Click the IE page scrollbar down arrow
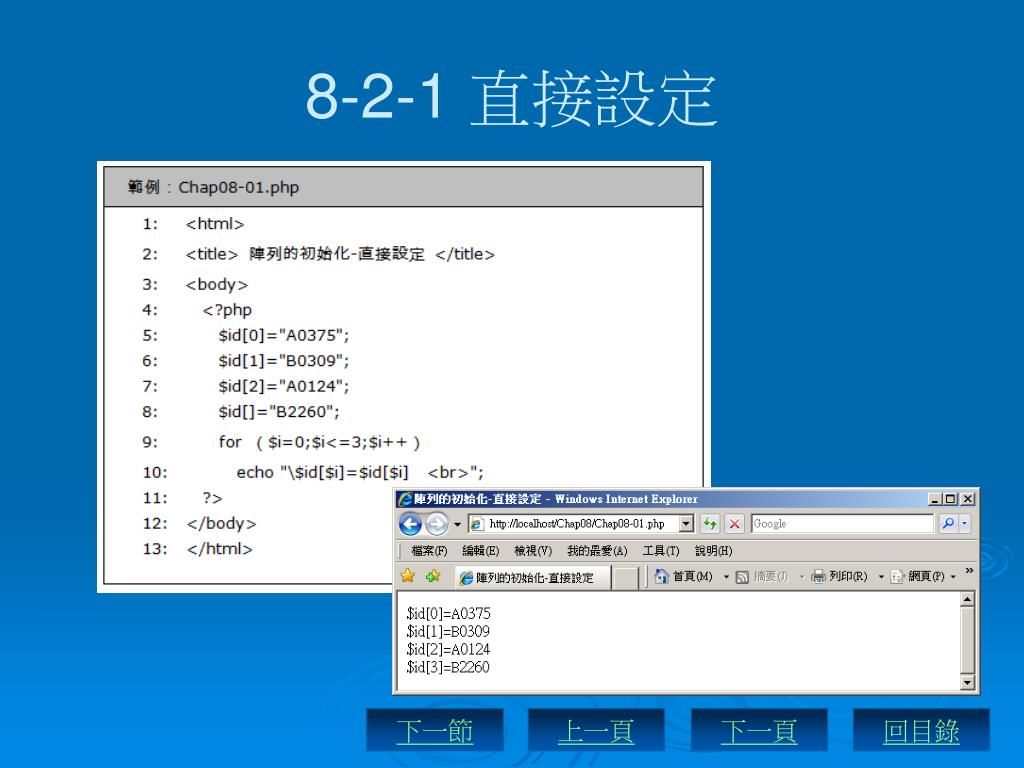Image resolution: width=1024 pixels, height=768 pixels. (968, 683)
